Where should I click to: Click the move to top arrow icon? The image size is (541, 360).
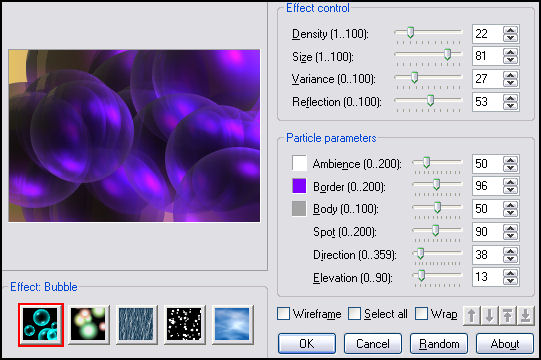click(x=507, y=315)
